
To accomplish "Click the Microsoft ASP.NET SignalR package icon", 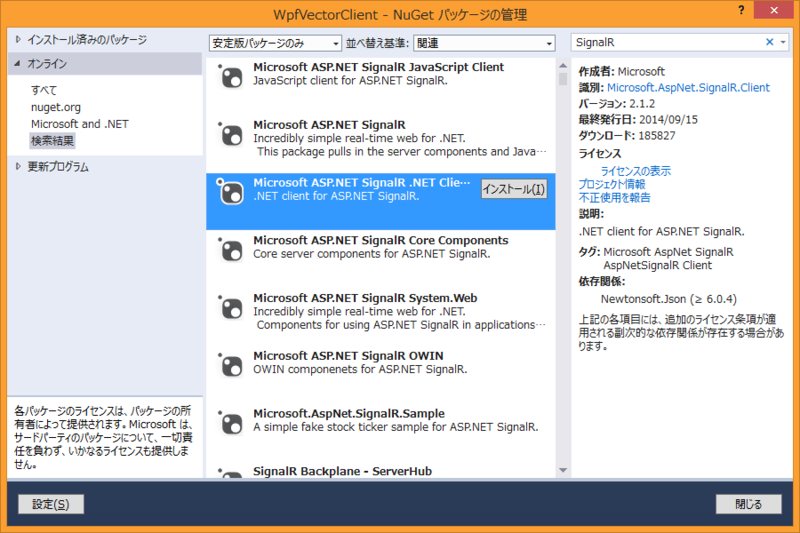I will (x=231, y=135).
